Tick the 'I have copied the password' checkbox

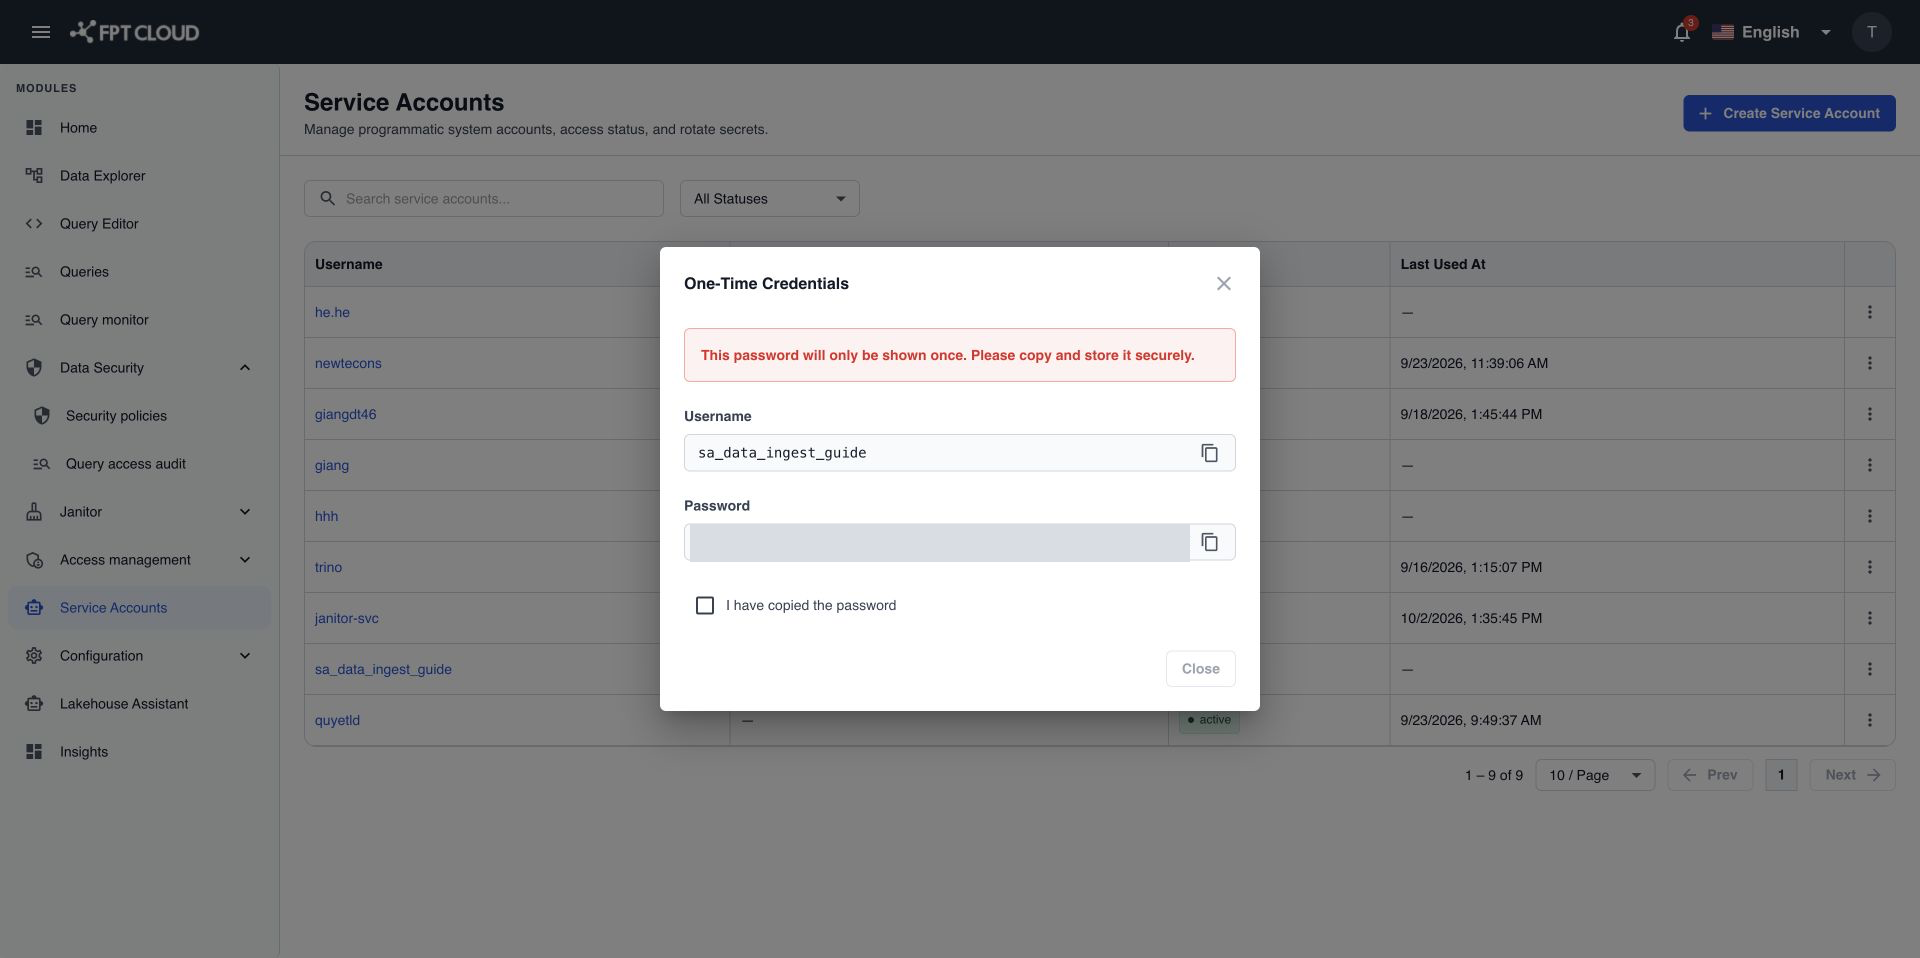(705, 606)
